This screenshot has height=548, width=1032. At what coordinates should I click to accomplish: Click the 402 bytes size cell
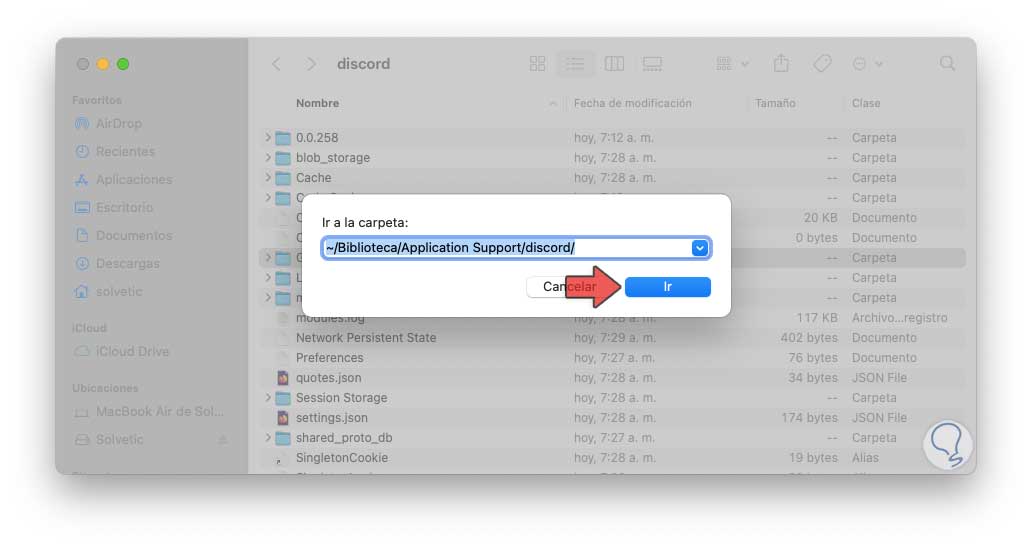809,337
